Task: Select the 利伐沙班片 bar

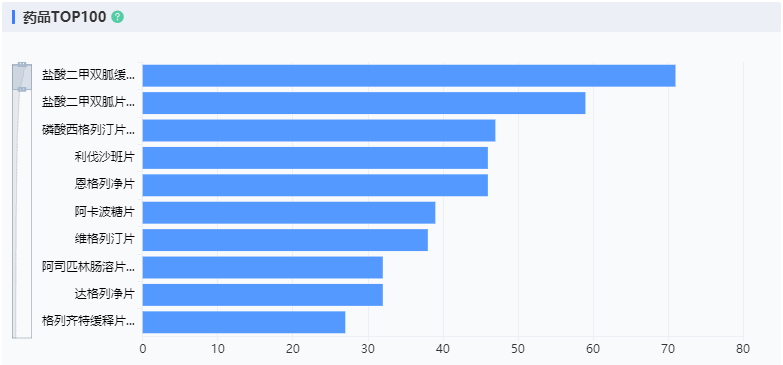Action: point(315,158)
